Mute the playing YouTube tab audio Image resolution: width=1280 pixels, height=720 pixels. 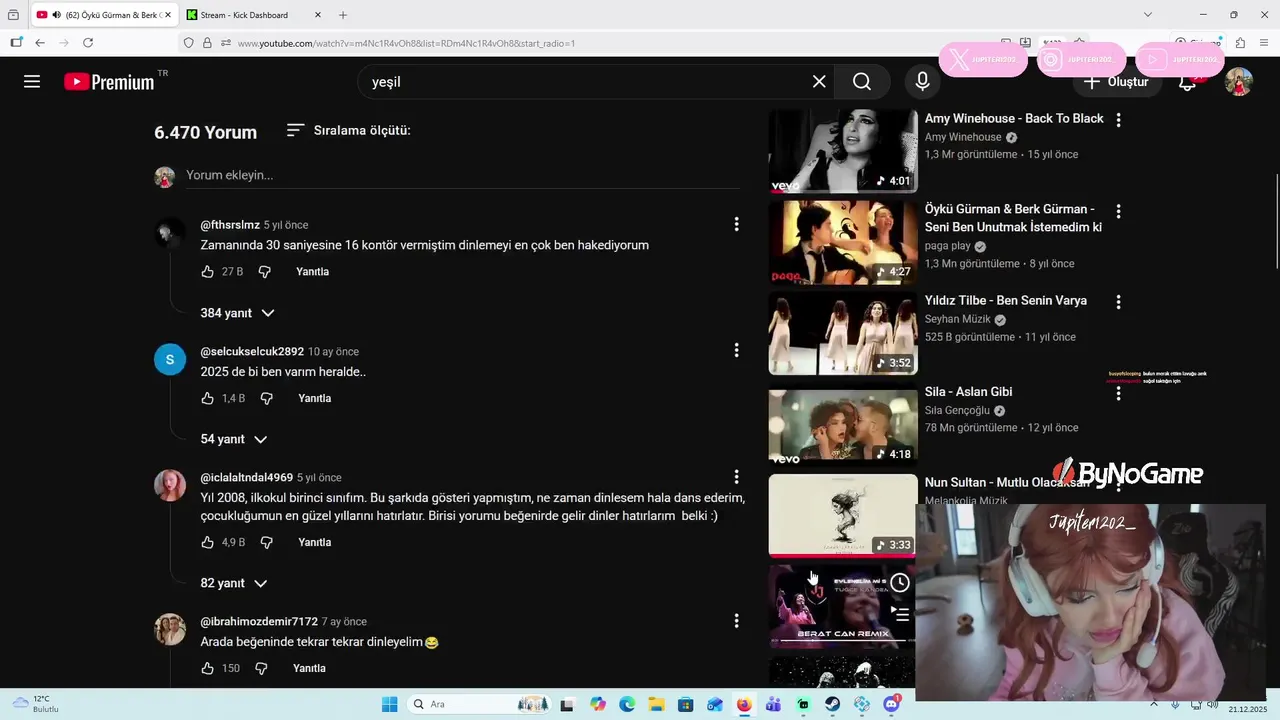(56, 15)
